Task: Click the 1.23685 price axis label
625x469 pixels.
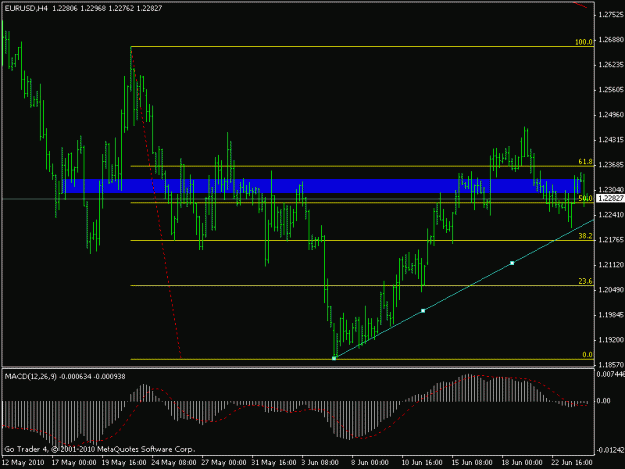Action: [611, 165]
